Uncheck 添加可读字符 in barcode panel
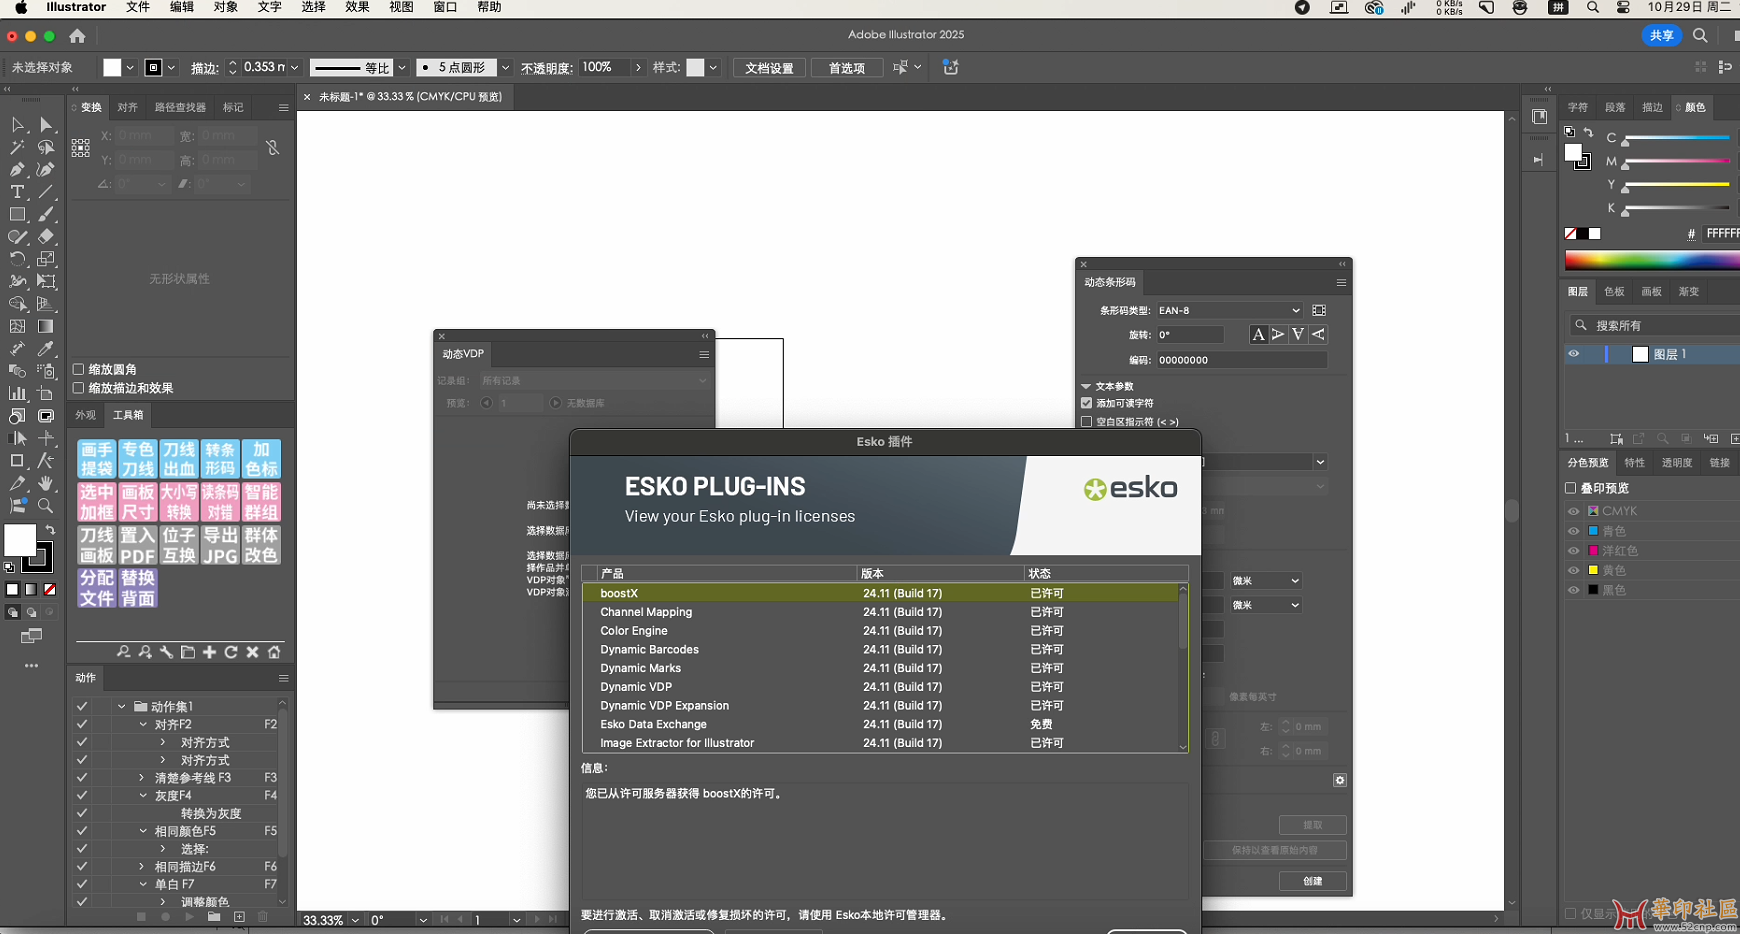 coord(1086,403)
